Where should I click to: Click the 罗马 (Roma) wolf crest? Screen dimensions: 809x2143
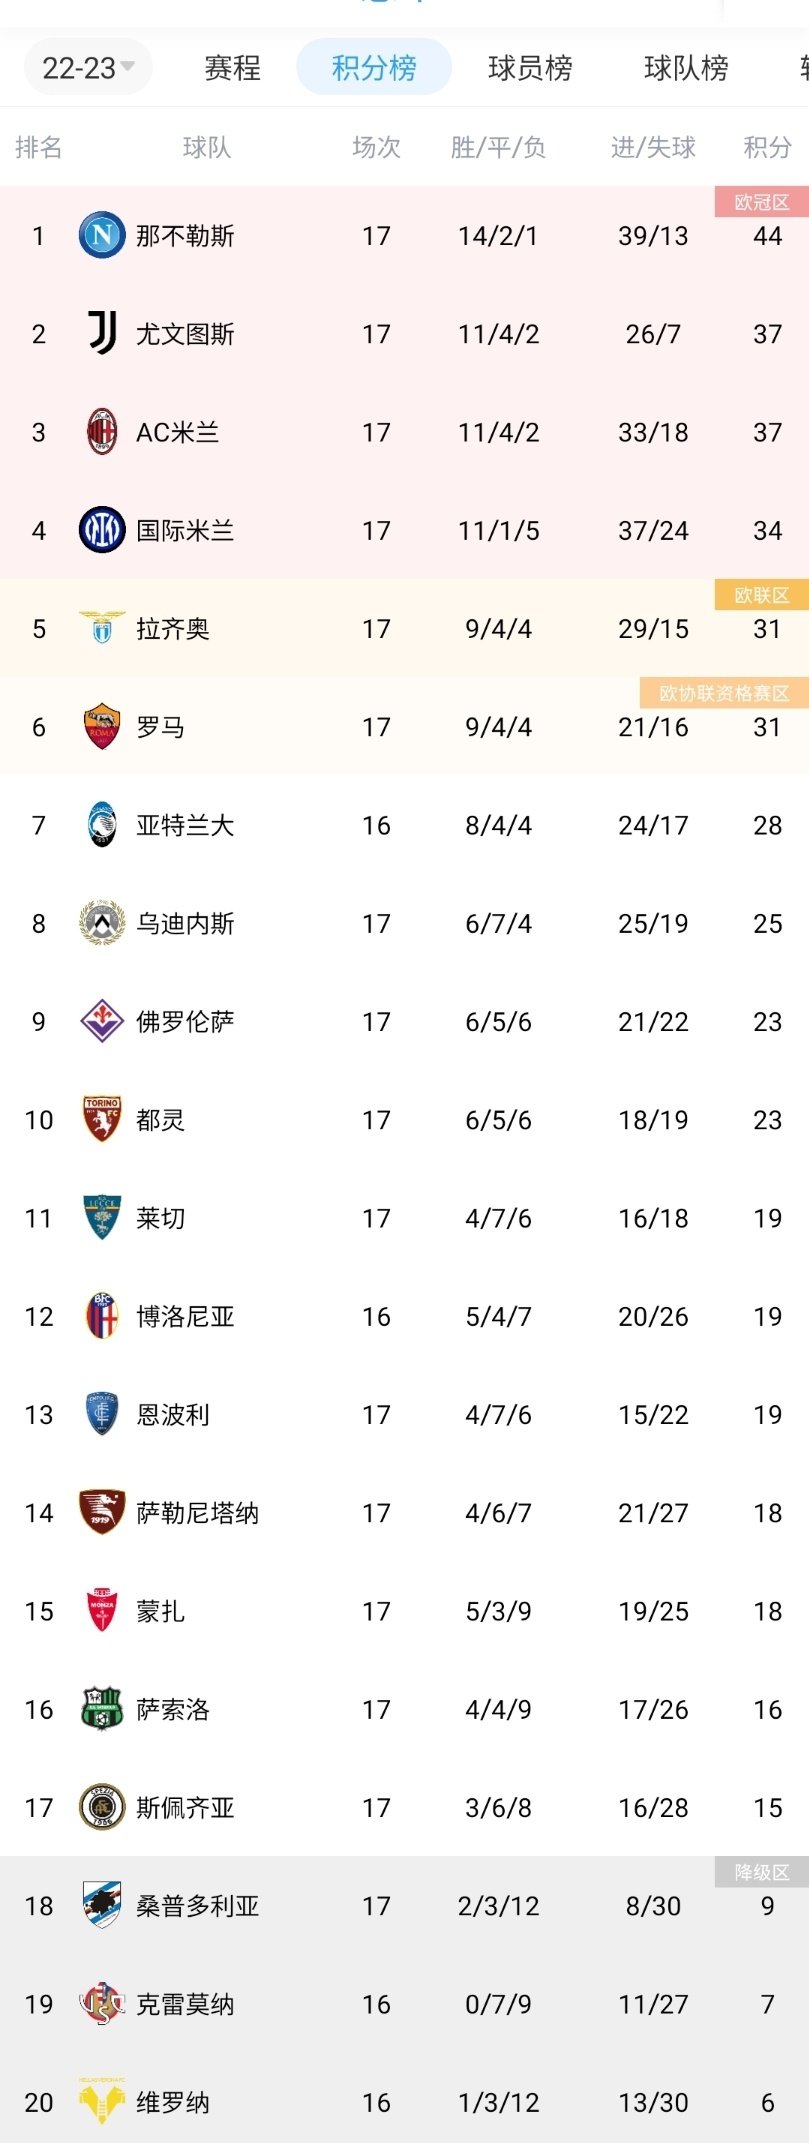(101, 727)
